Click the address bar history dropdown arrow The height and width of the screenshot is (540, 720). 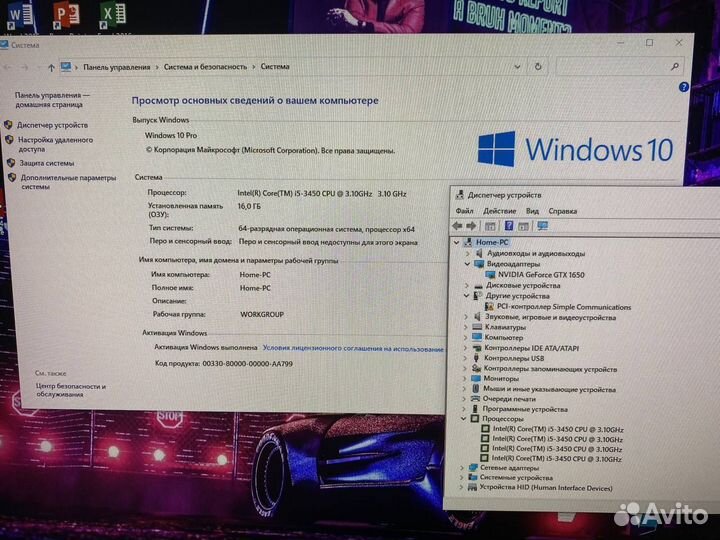517,67
